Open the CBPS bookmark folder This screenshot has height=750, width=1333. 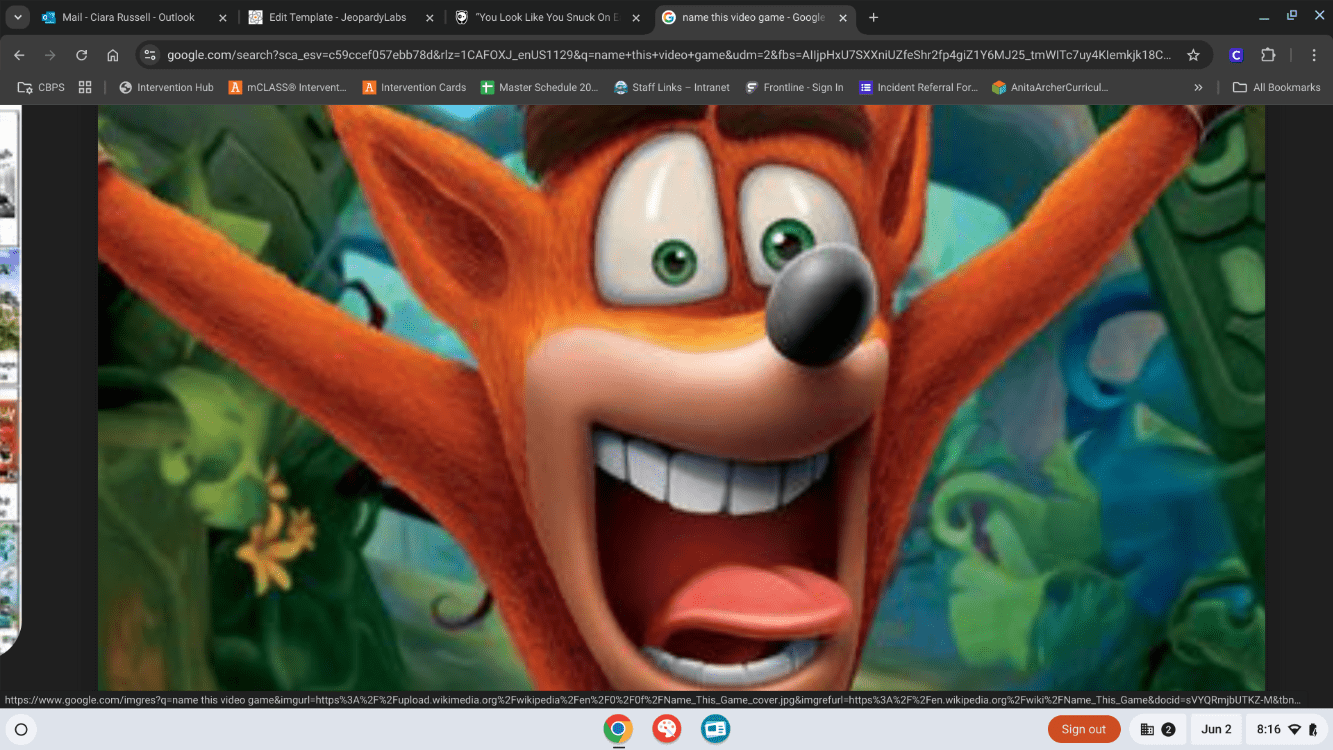(x=41, y=87)
